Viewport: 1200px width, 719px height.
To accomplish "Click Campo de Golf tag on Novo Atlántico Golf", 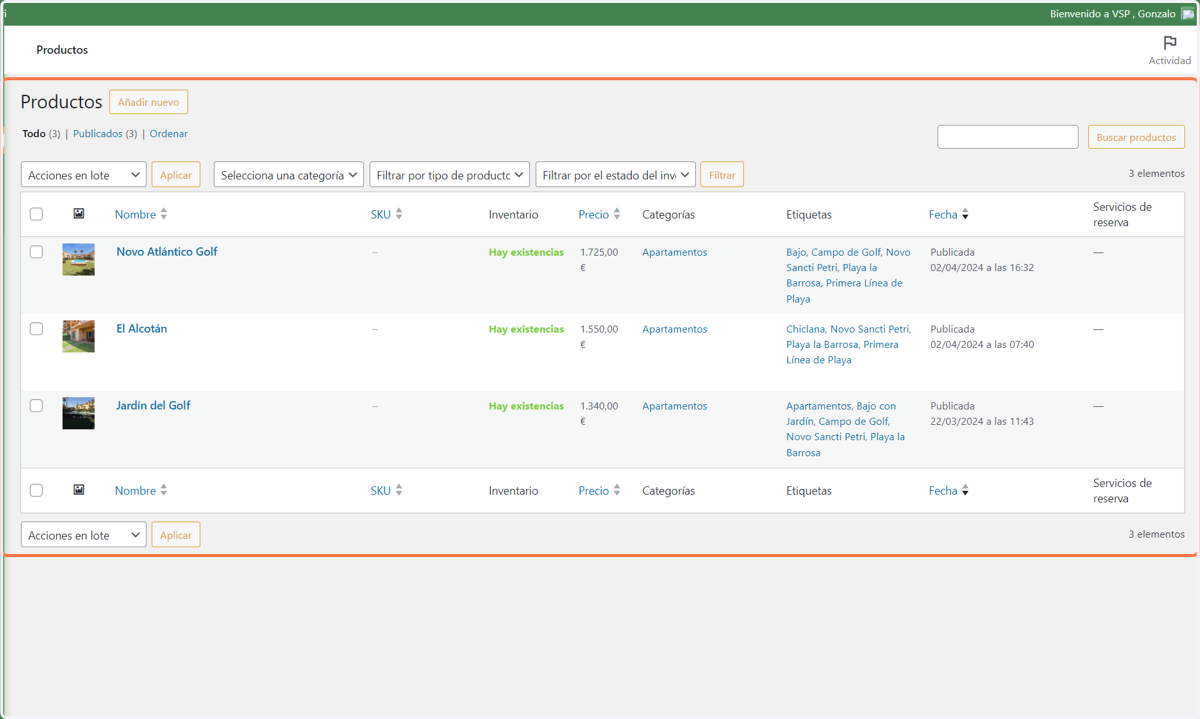I will coord(846,252).
